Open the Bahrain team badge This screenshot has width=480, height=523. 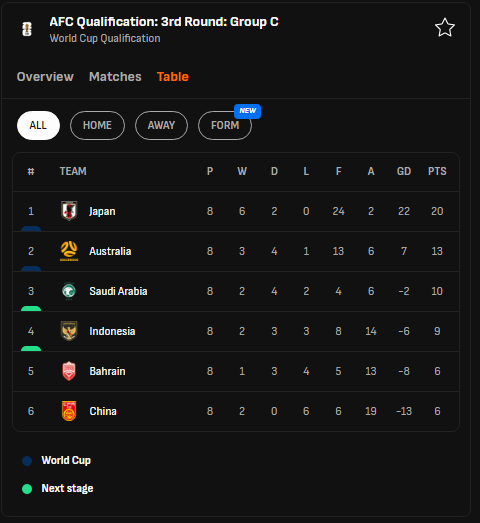point(69,371)
